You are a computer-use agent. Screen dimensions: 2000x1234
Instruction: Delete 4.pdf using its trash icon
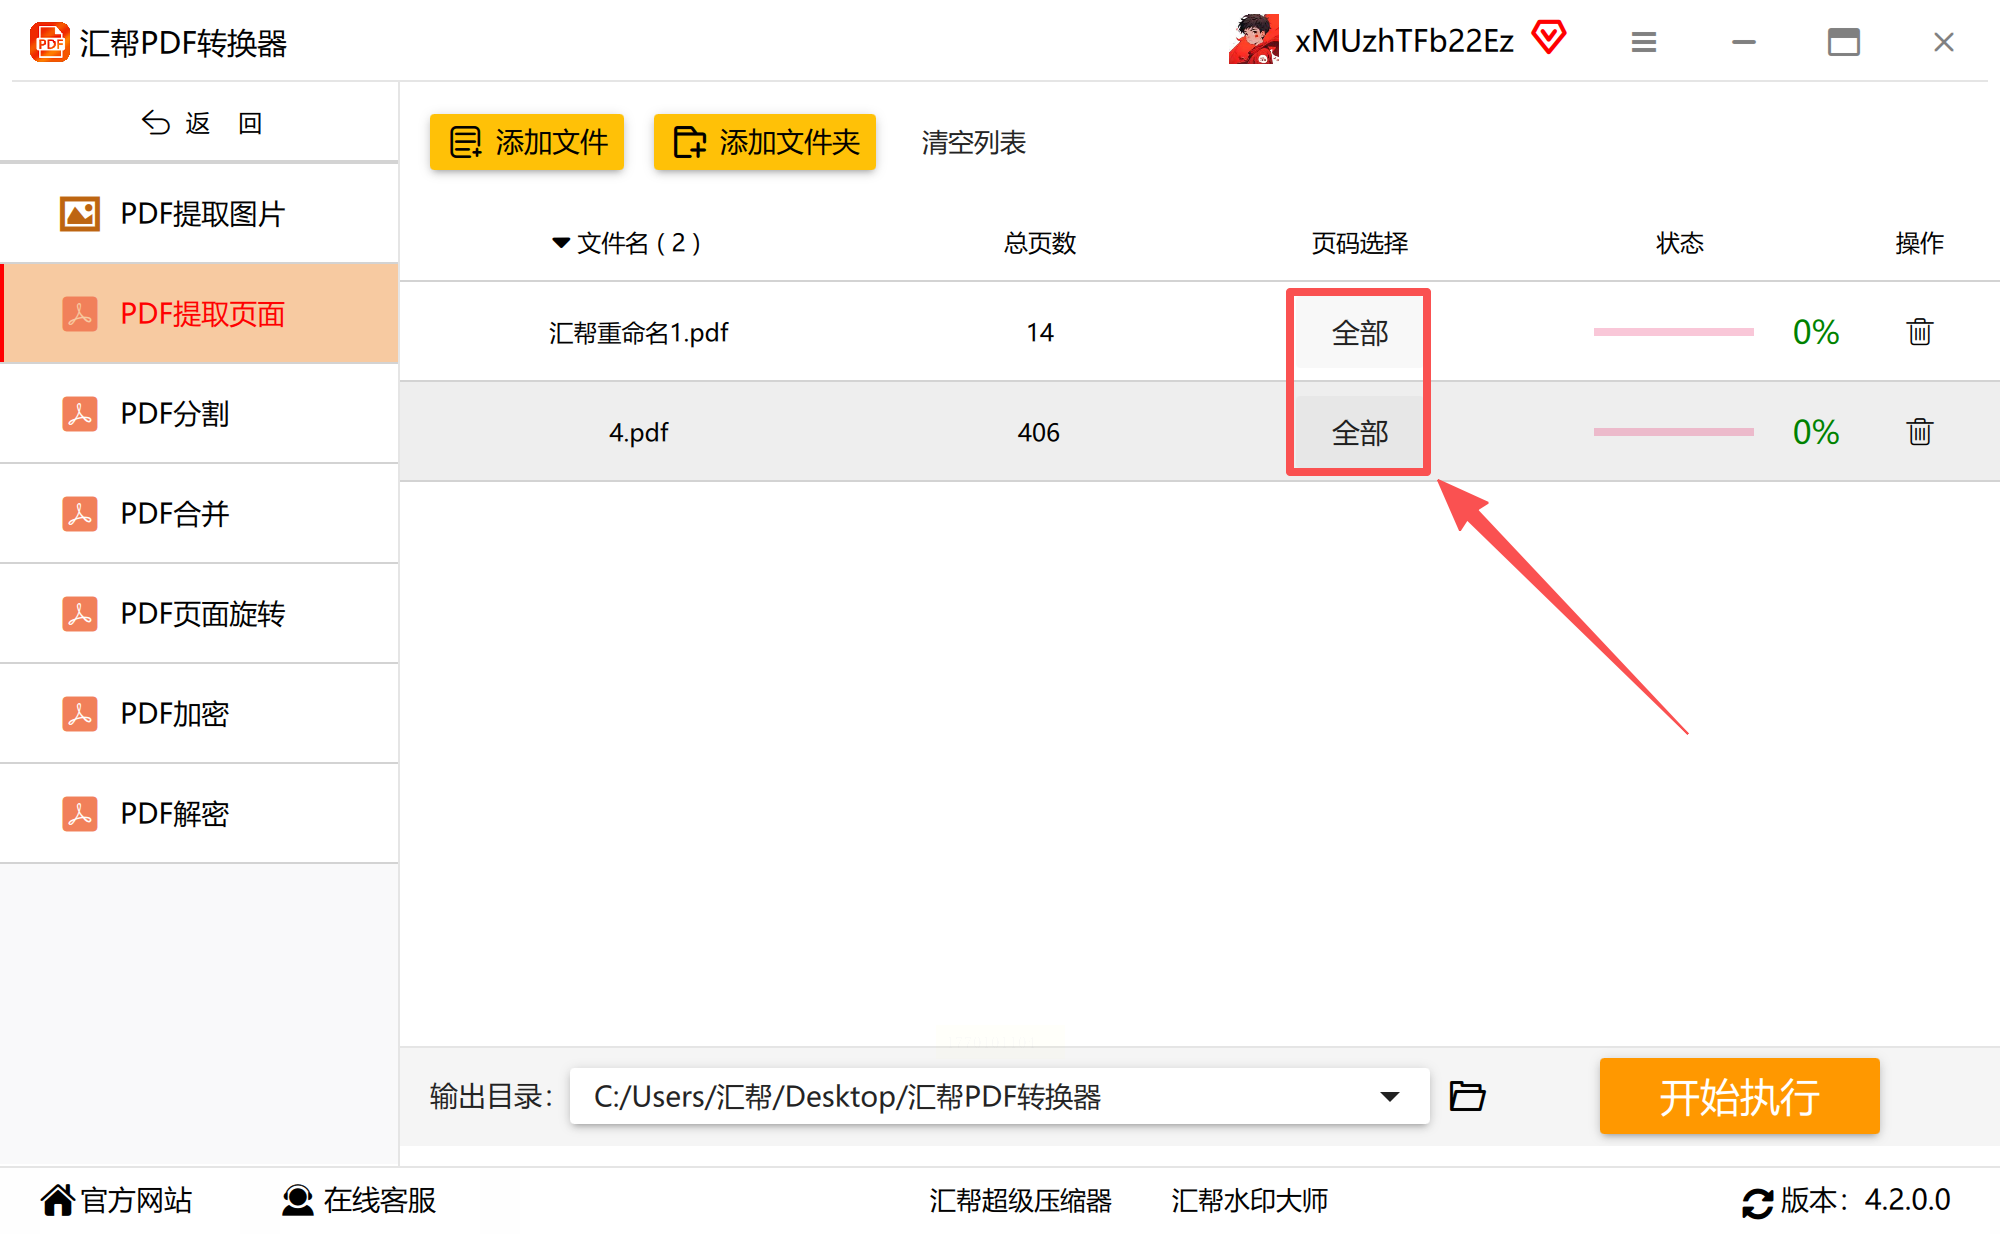[1919, 432]
